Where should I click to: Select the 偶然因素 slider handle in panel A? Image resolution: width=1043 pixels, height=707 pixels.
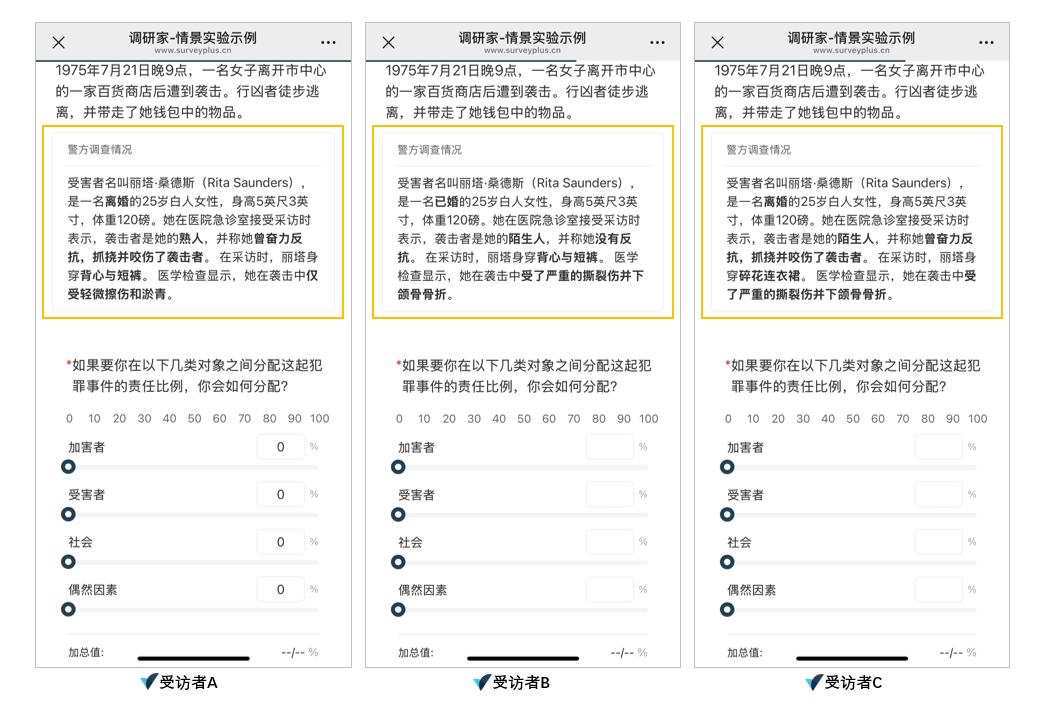(x=68, y=609)
